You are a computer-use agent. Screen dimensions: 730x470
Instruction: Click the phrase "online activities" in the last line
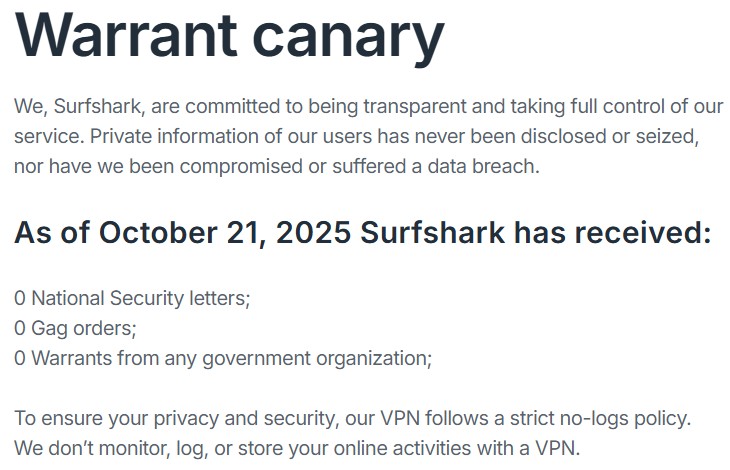(407, 446)
